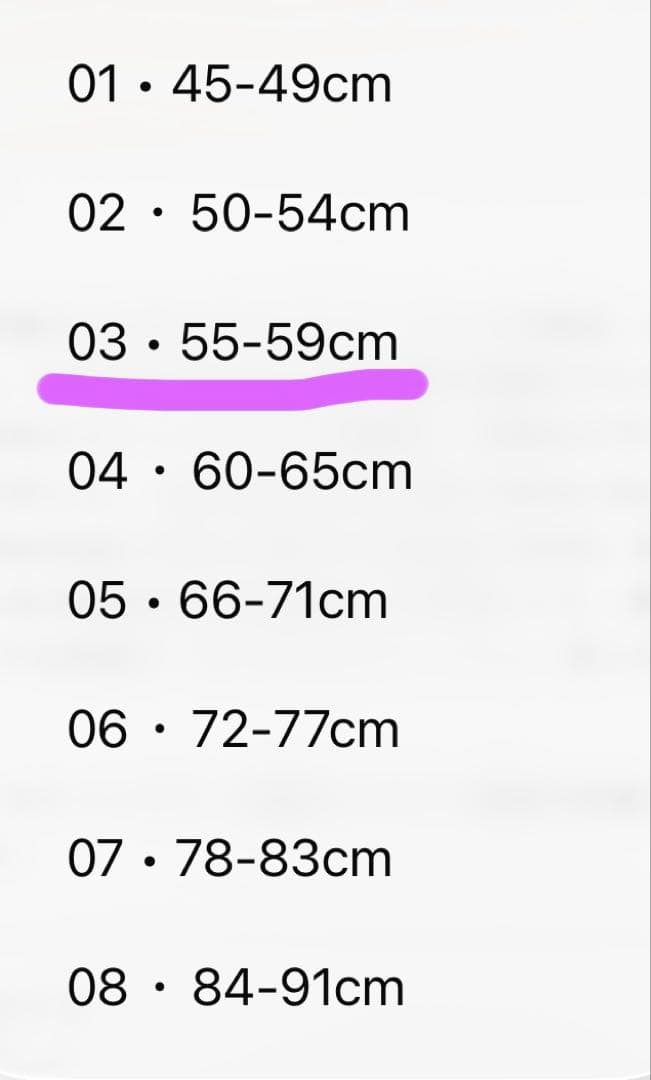Select size 04 · 60-65cm
The image size is (651, 1080).
240,472
